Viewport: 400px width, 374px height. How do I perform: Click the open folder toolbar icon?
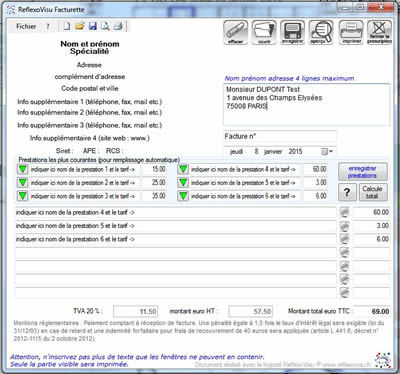point(80,26)
